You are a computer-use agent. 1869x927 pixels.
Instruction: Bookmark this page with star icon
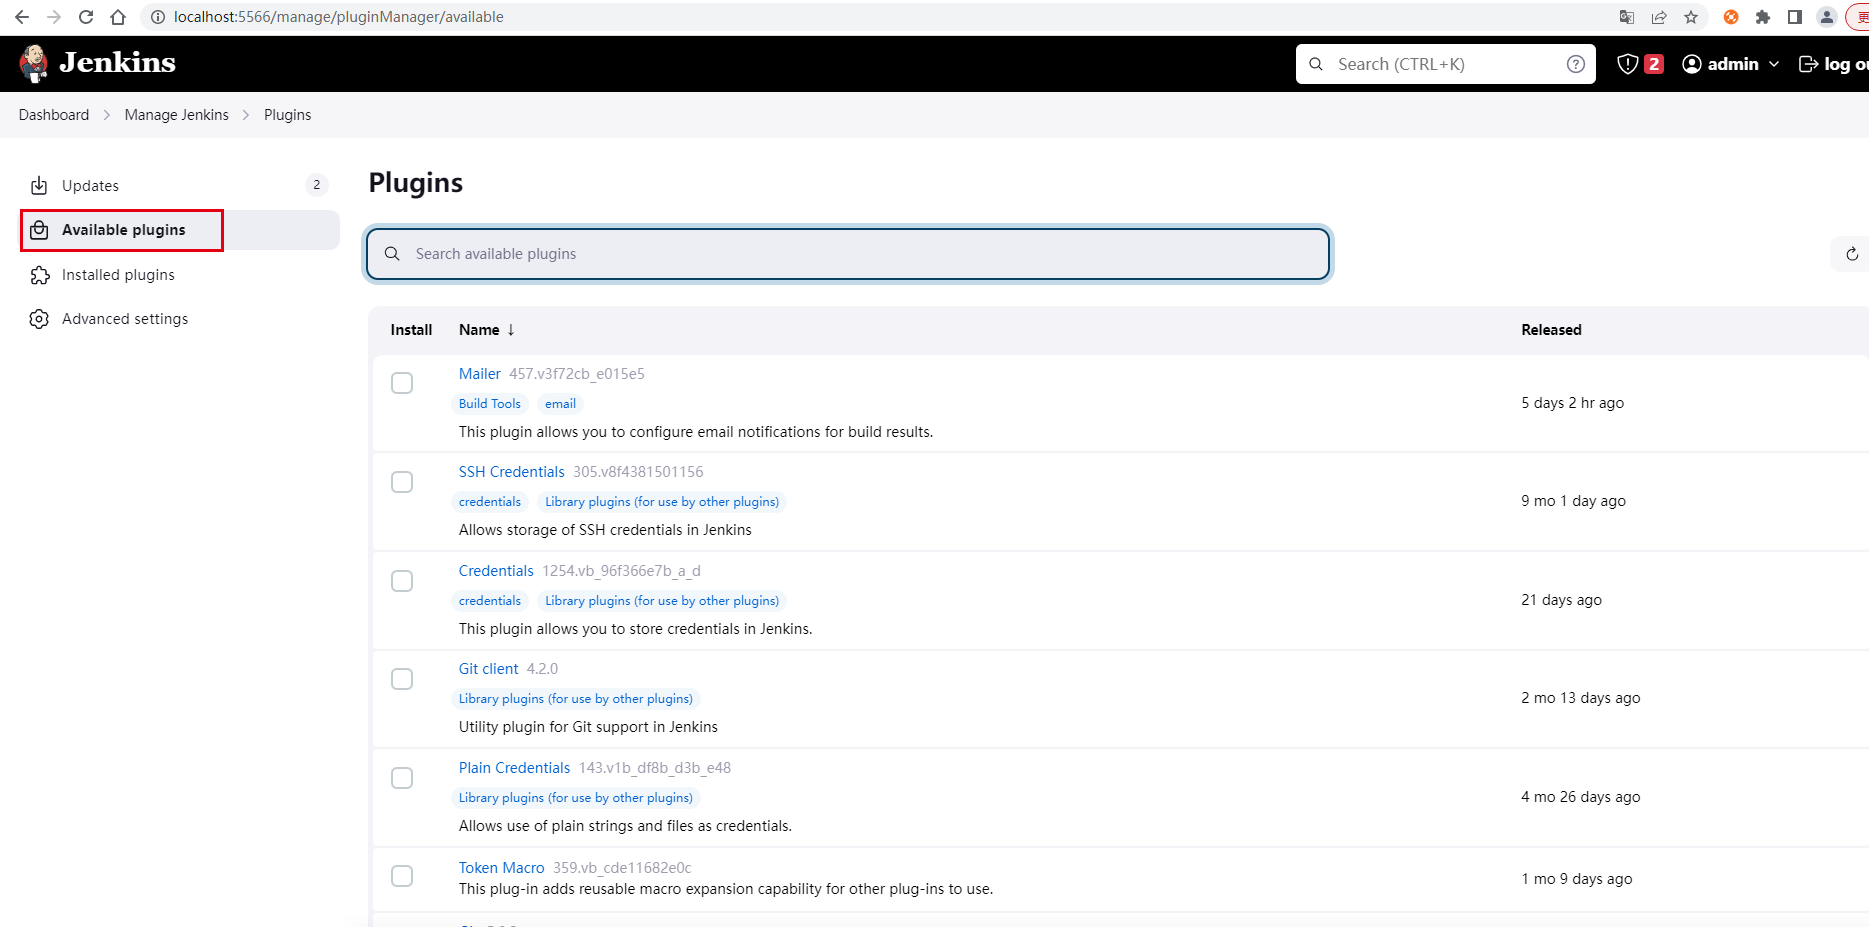click(1691, 17)
